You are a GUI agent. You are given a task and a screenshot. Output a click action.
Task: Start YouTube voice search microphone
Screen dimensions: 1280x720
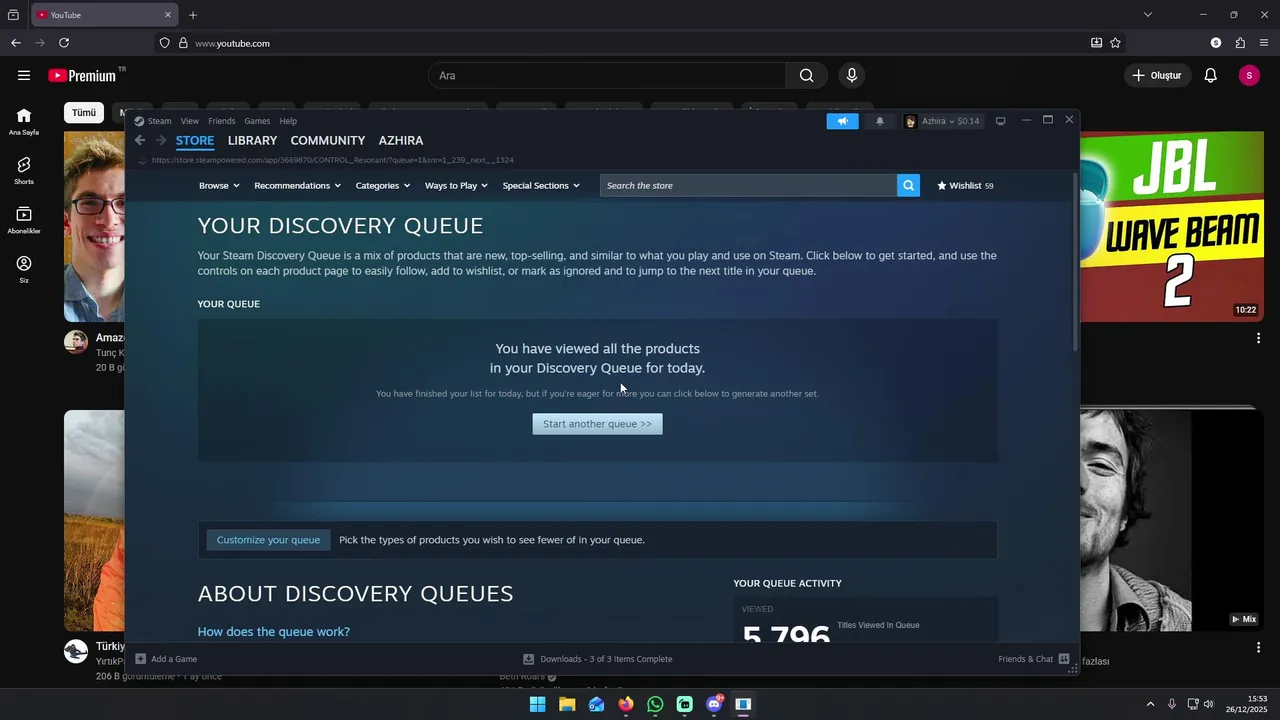851,75
